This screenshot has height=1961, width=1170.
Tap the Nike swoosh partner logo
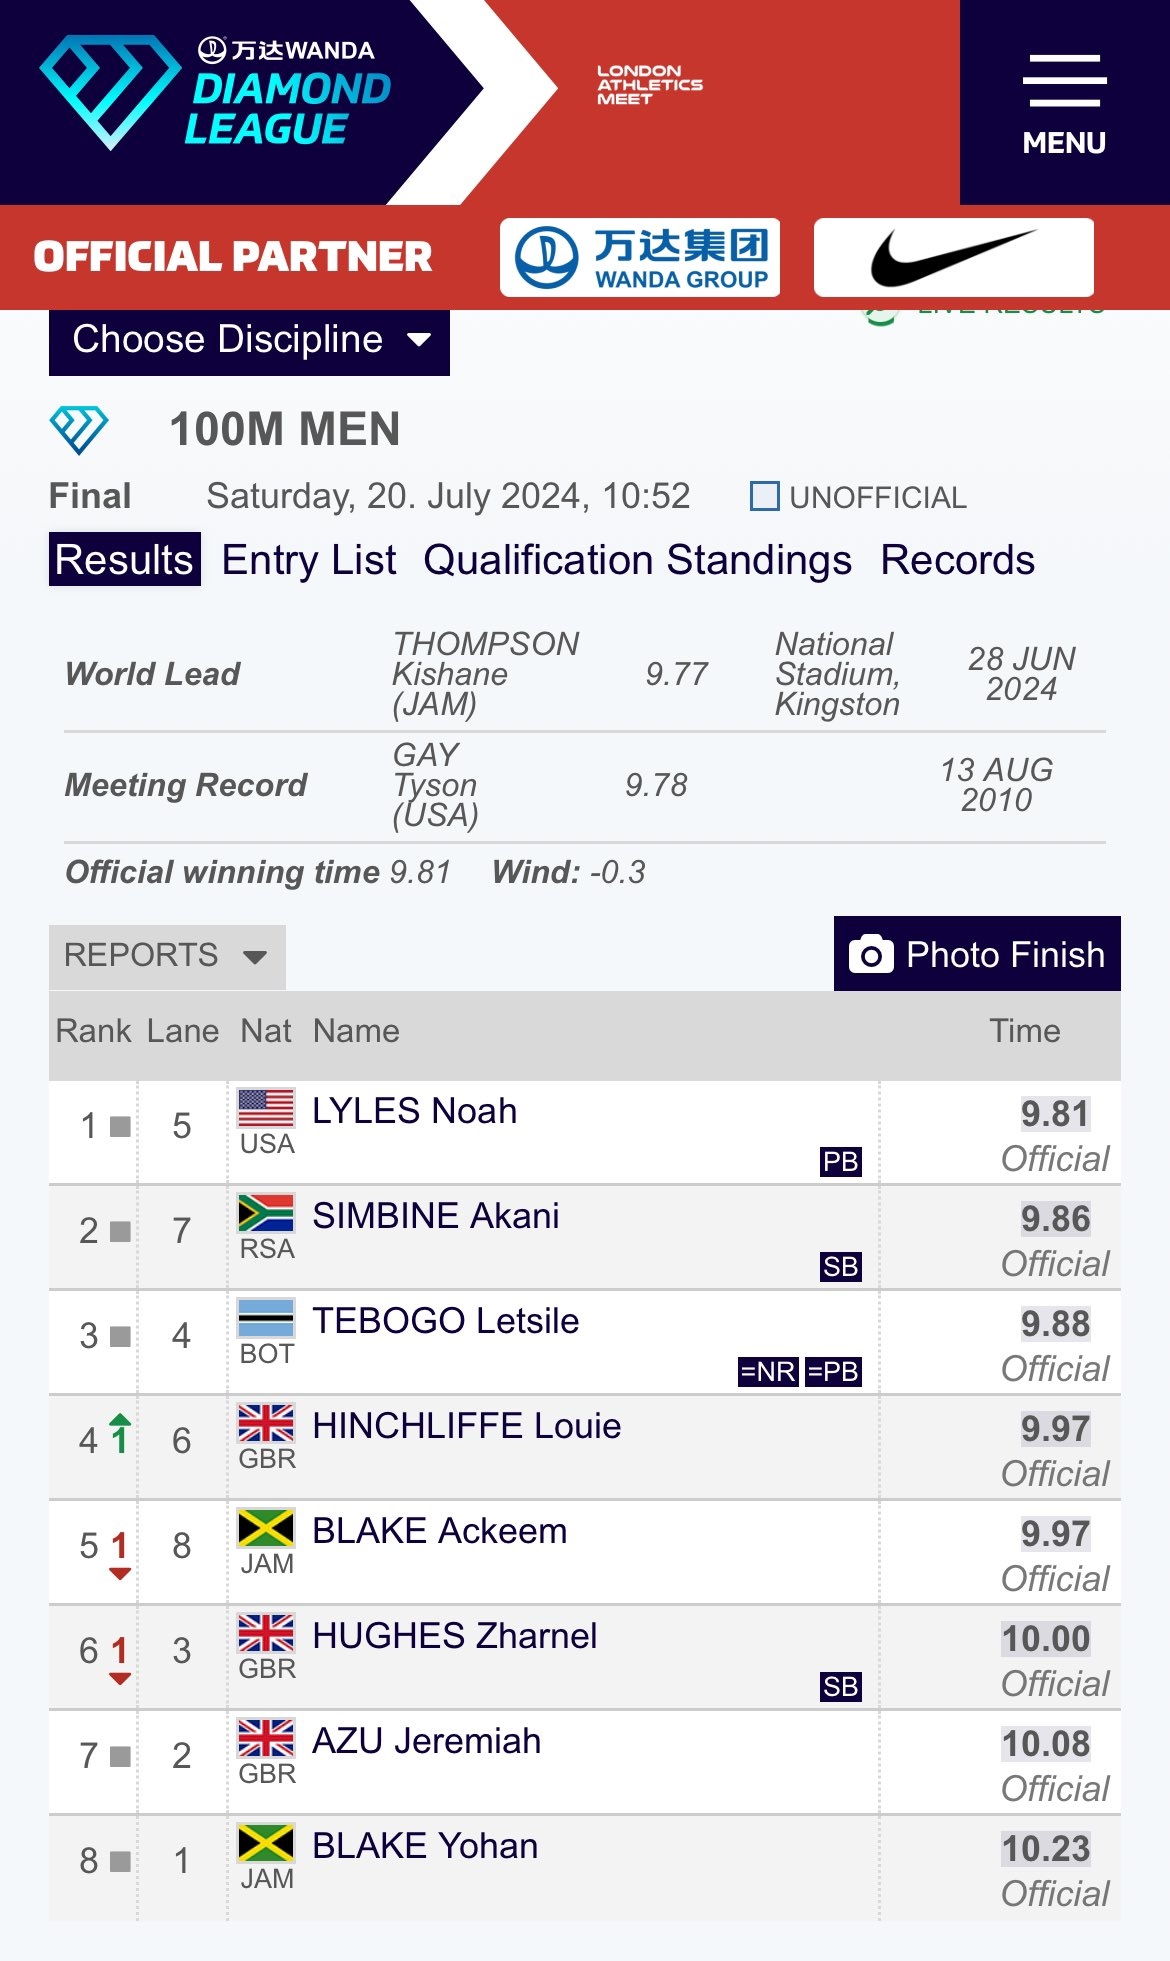[953, 257]
